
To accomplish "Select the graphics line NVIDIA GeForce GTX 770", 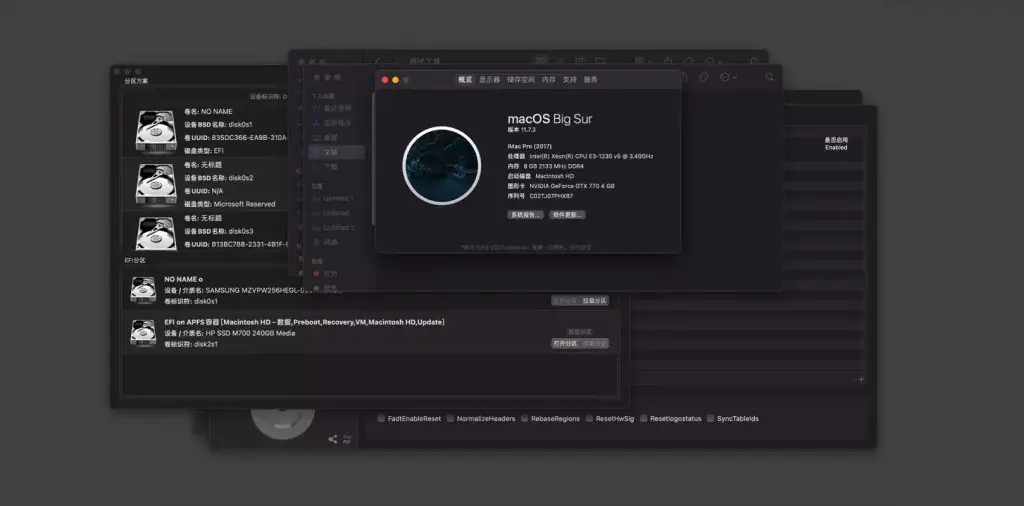I will coord(561,186).
